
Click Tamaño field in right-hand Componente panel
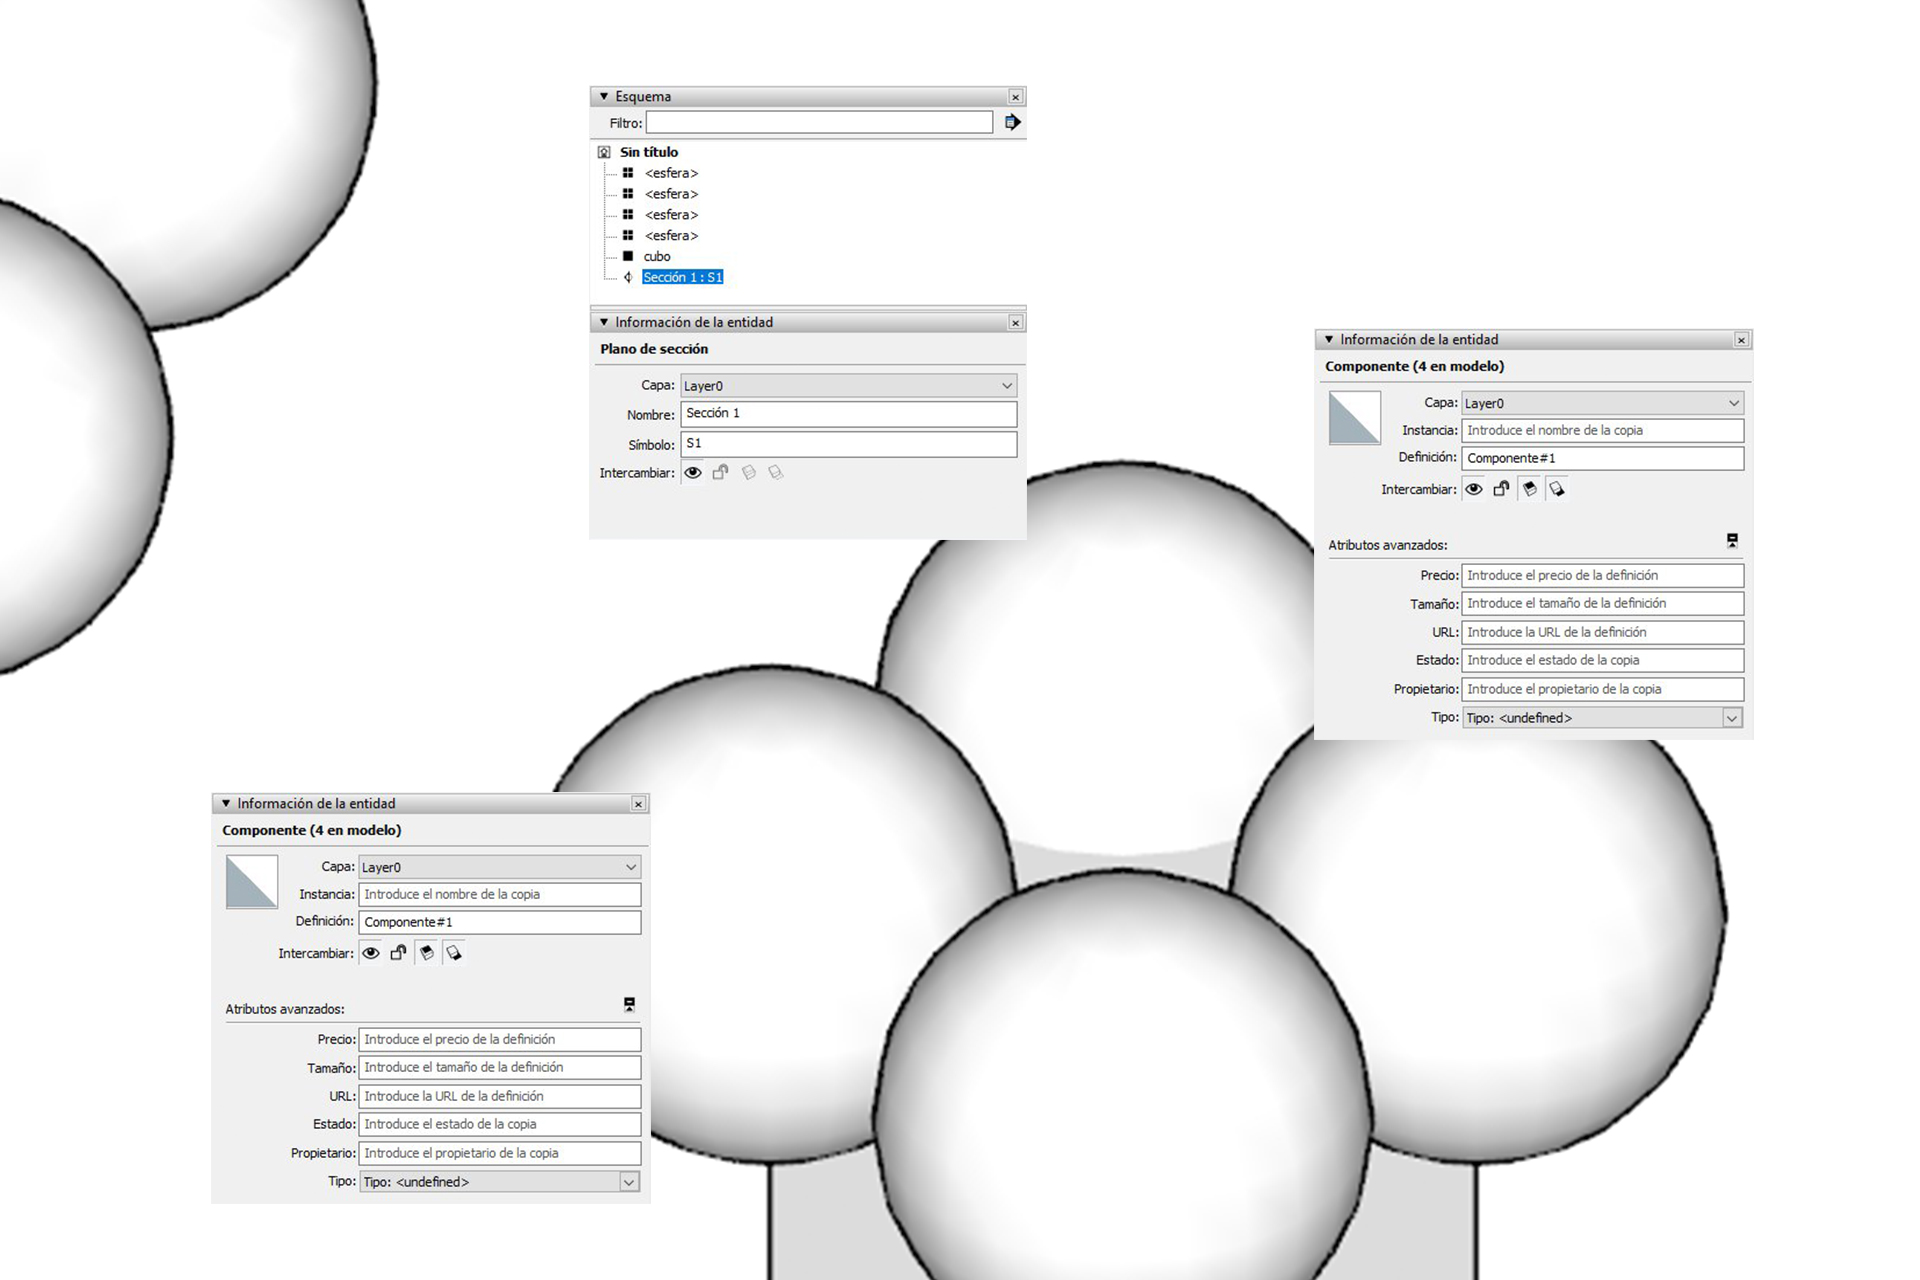[x=1602, y=603]
